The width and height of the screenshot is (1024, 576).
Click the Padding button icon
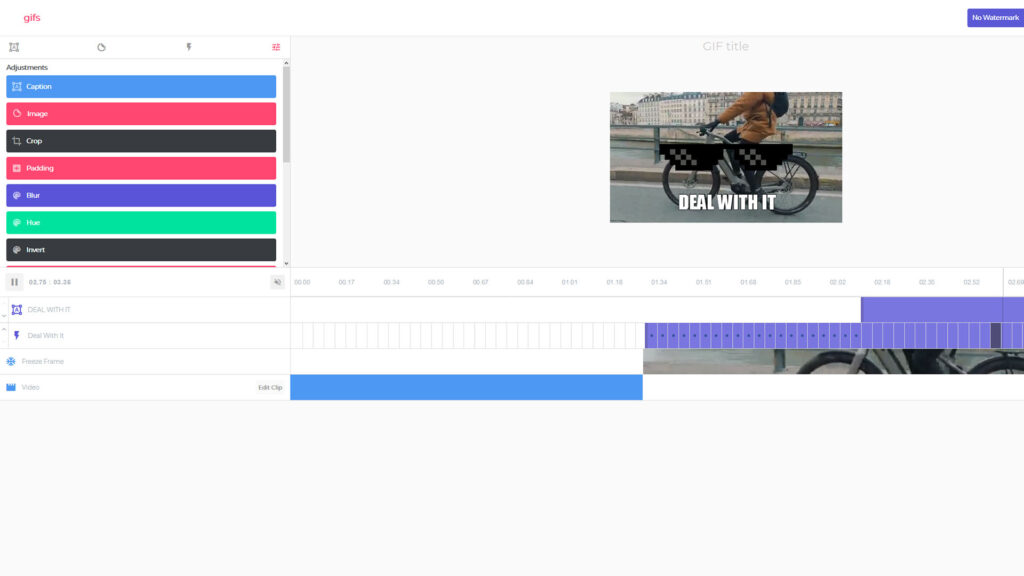click(17, 168)
